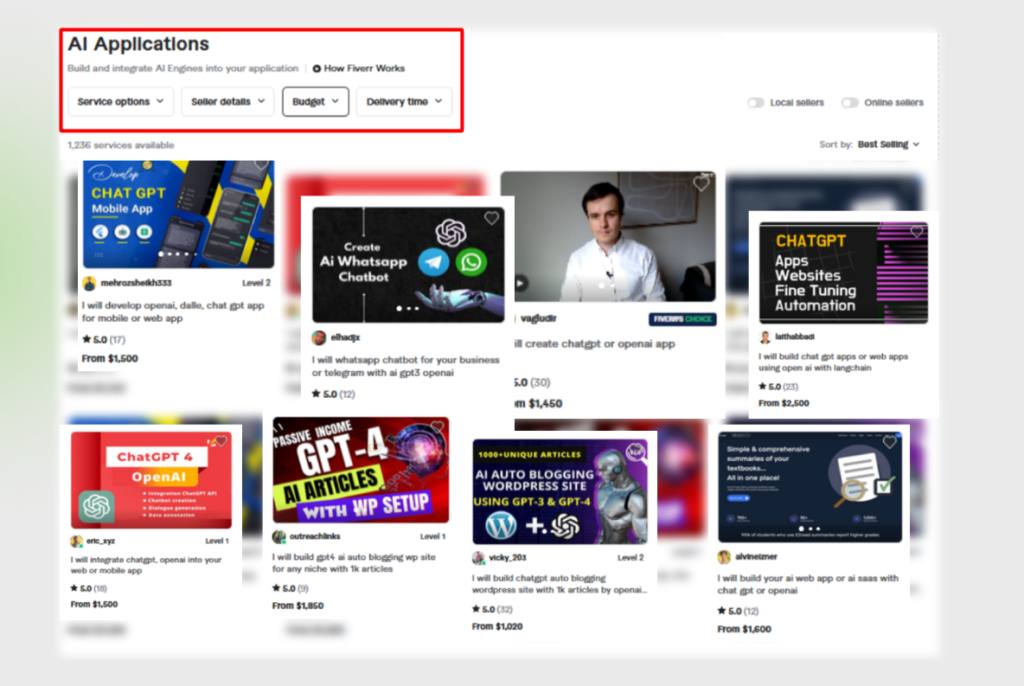Viewport: 1024px width, 686px height.
Task: Open gig "I will build chat gpt apps or web apps"
Action: pos(833,362)
